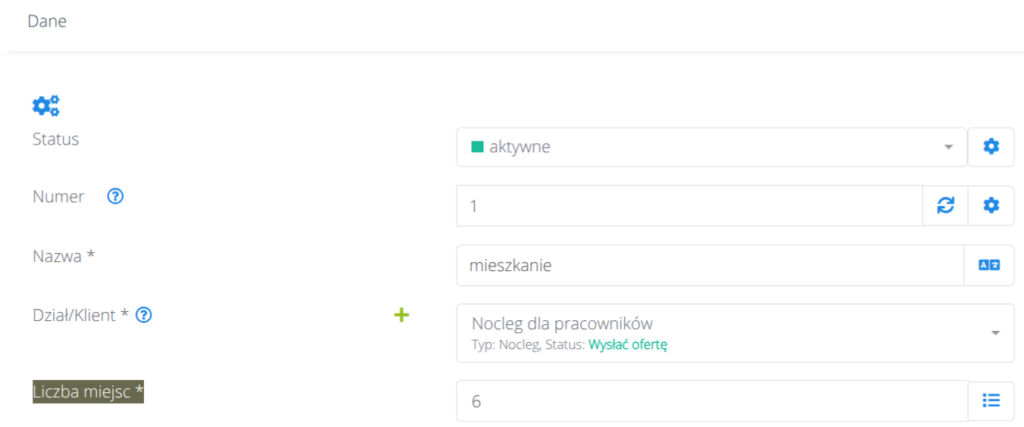Select the Dane tab header
The image size is (1024, 427).
click(47, 20)
